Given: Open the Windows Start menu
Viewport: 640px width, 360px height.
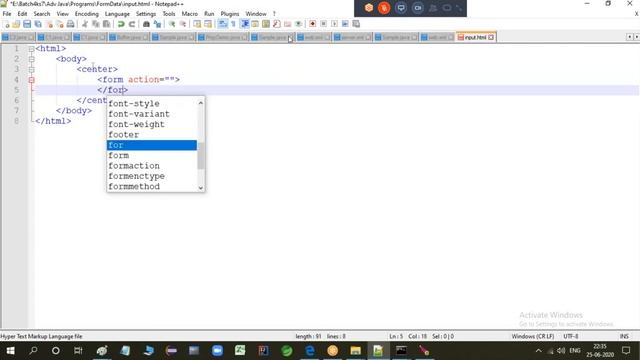Looking at the screenshot, I should click(11, 351).
